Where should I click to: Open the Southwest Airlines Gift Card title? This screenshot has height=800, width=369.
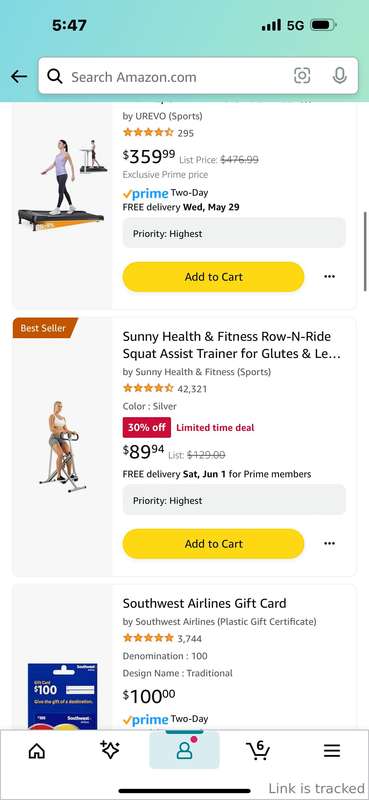pos(204,603)
